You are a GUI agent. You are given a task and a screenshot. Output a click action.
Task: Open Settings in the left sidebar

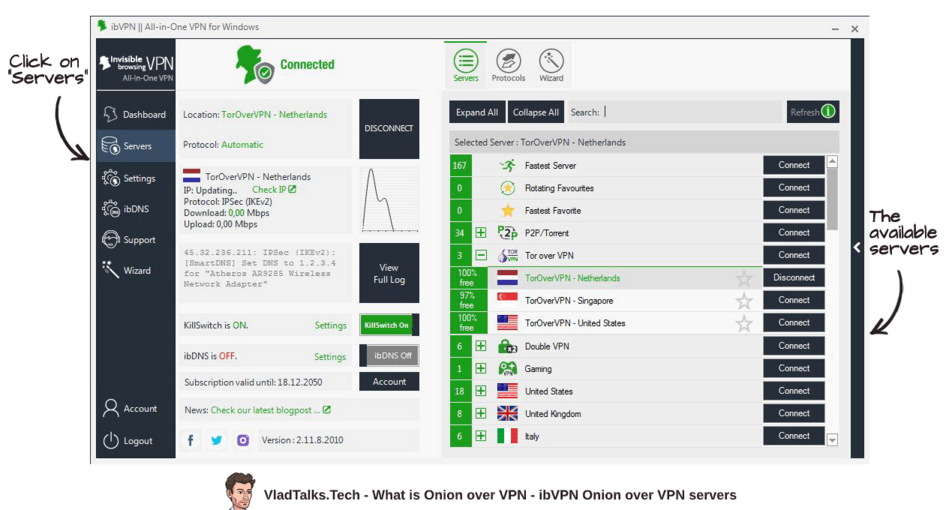[135, 178]
